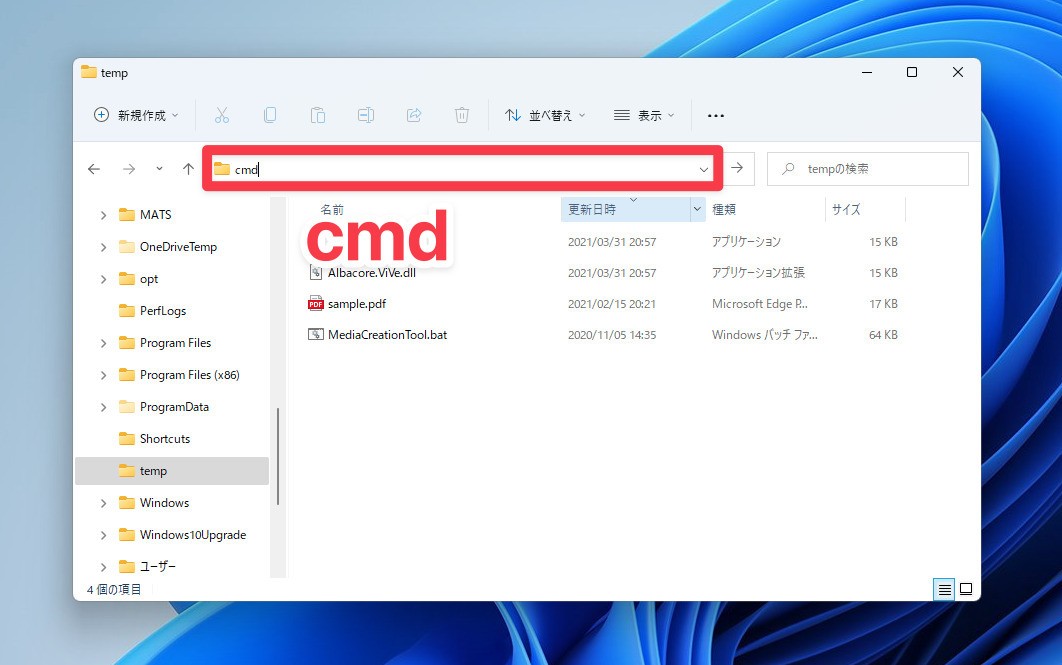The width and height of the screenshot is (1062, 665).
Task: Select the sample.pdf file name
Action: coord(357,304)
